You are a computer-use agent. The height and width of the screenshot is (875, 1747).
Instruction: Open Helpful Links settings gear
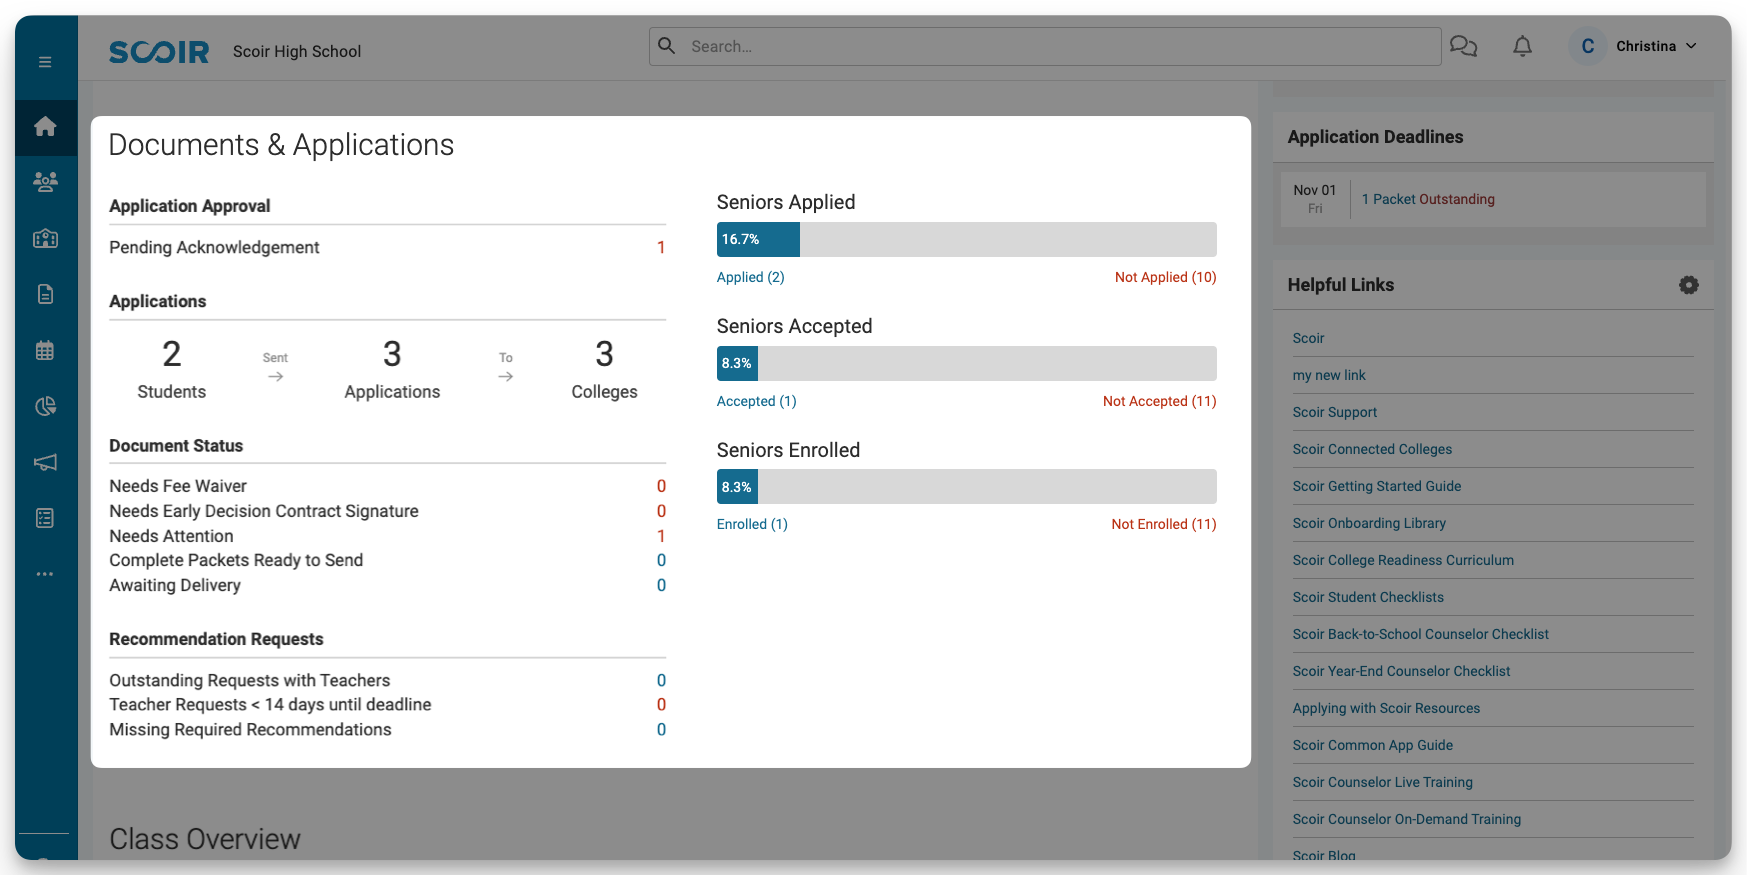(1688, 285)
